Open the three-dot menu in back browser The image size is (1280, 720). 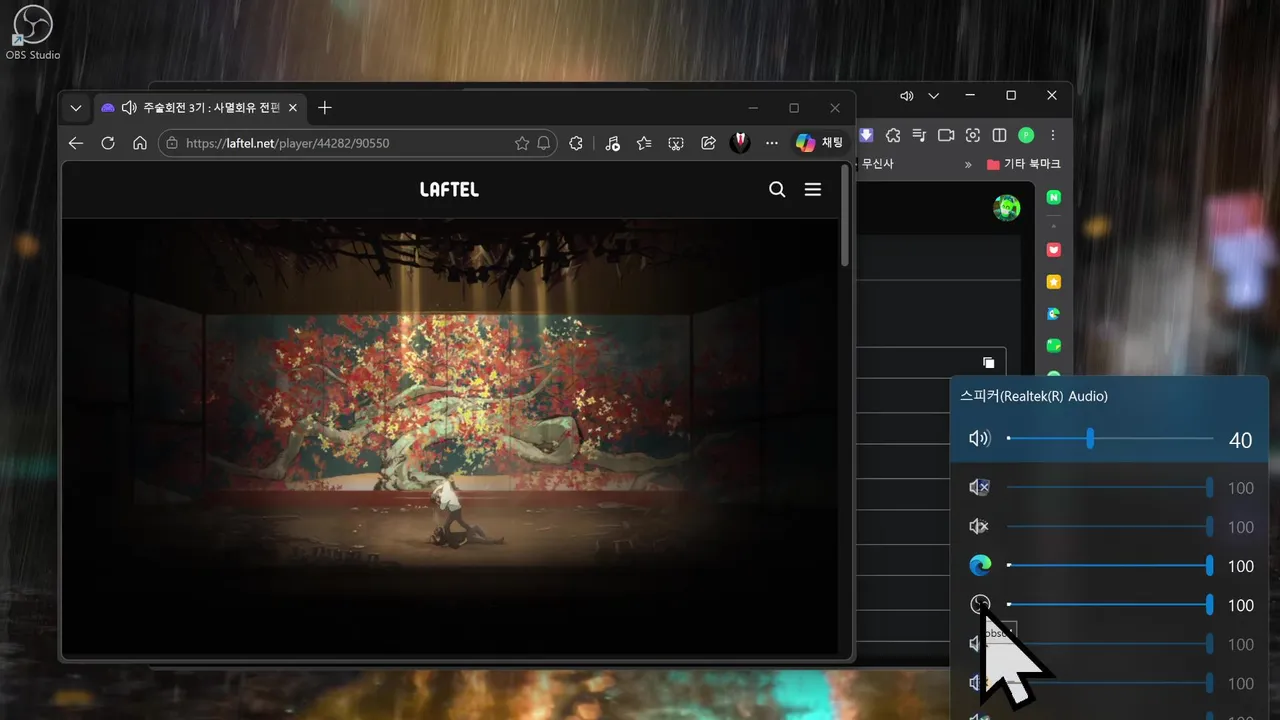(x=1052, y=135)
